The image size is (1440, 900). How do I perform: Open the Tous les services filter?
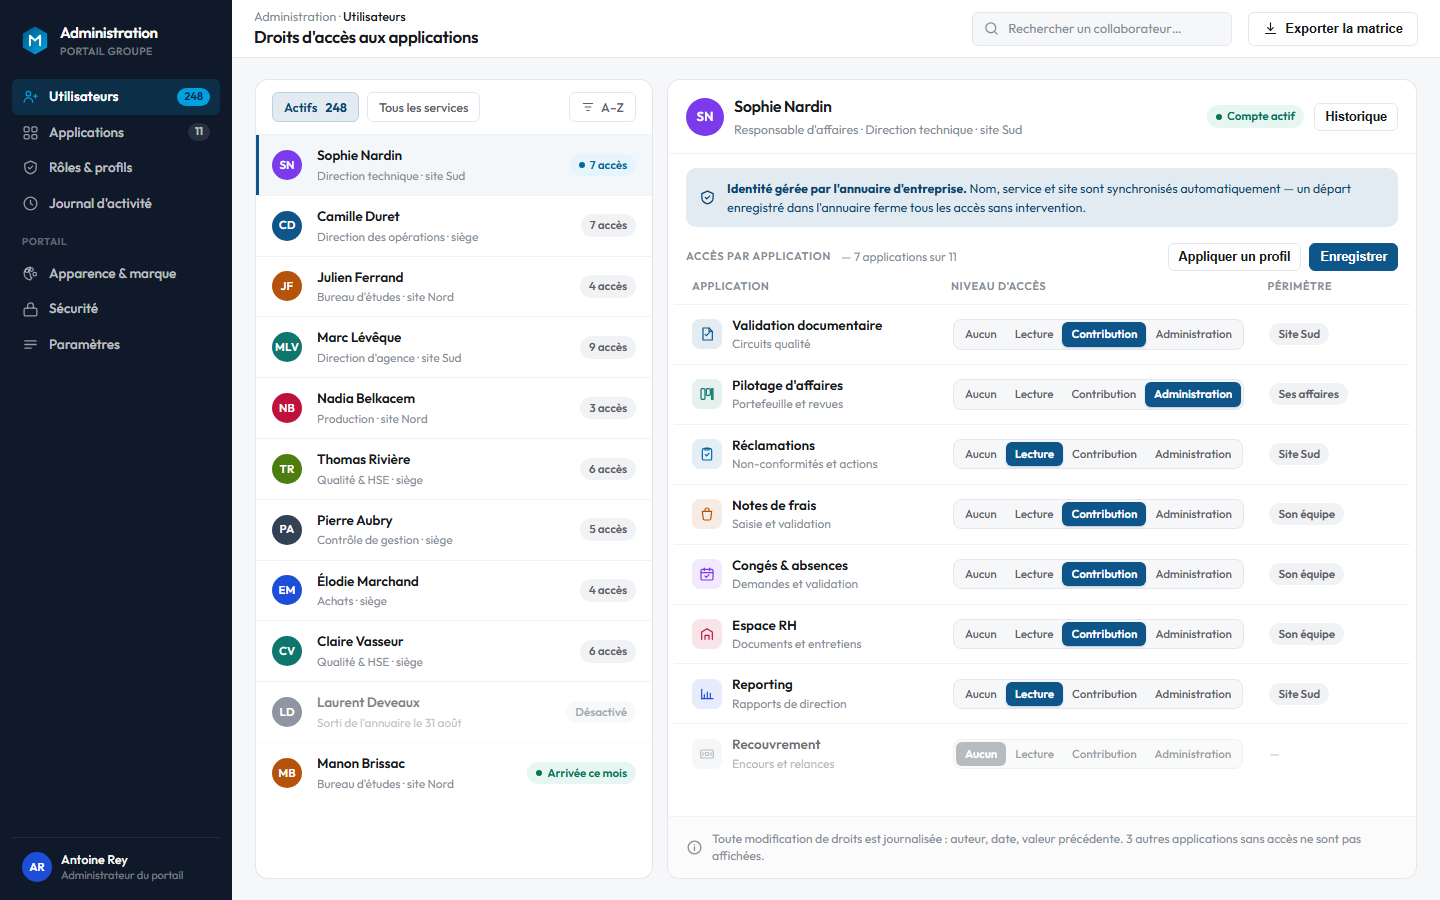pos(424,108)
